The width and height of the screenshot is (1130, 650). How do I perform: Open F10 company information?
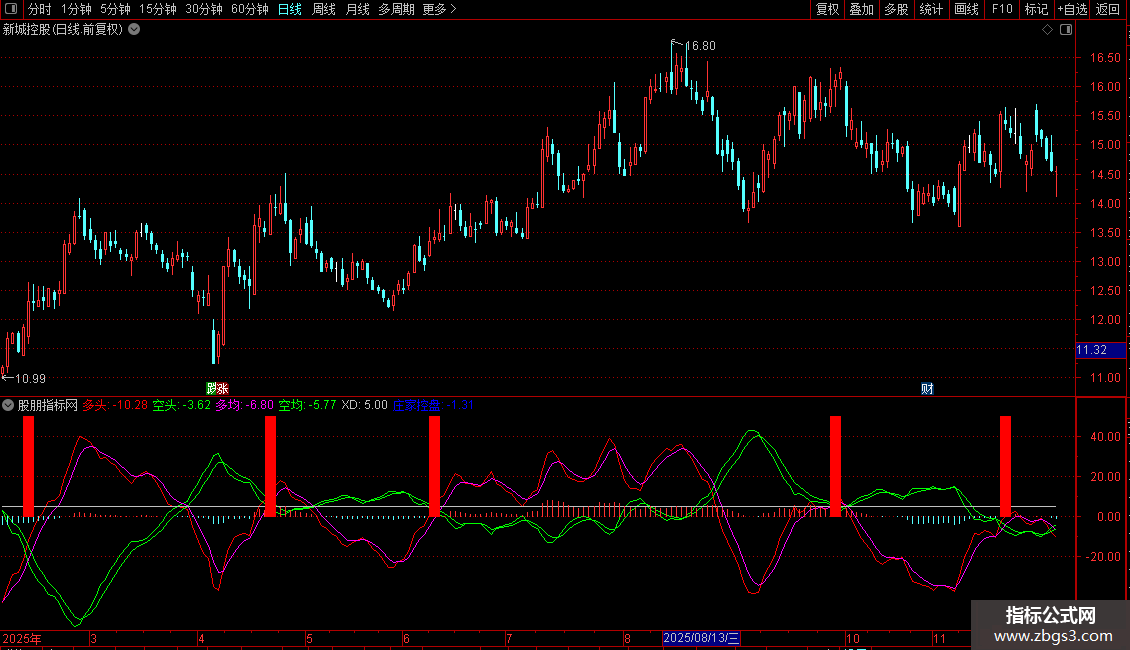(1002, 9)
